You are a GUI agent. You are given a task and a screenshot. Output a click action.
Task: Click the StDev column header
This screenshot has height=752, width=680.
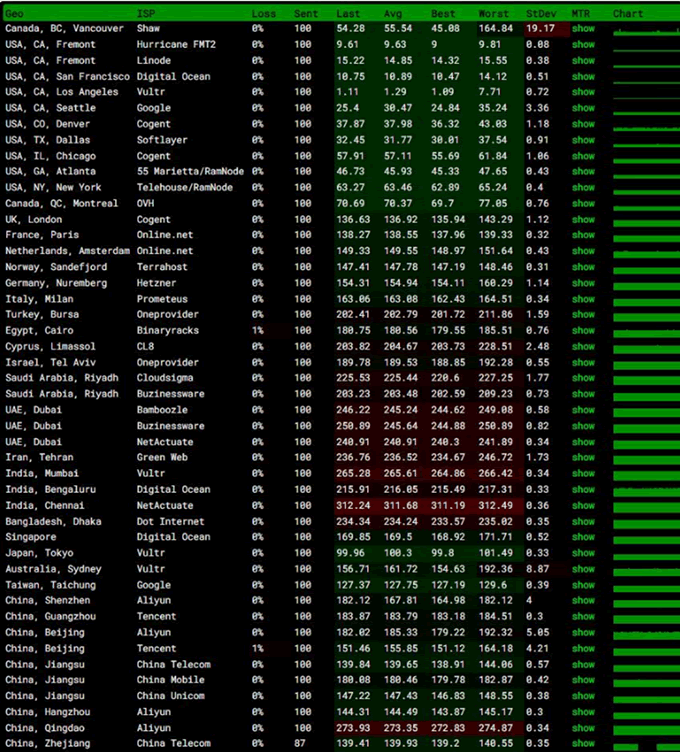coord(541,14)
